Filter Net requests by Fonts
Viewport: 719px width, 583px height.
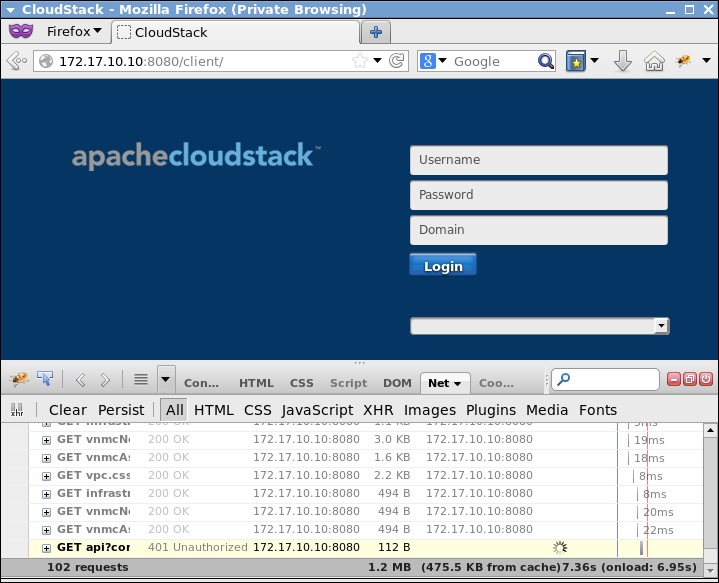pyautogui.click(x=597, y=410)
